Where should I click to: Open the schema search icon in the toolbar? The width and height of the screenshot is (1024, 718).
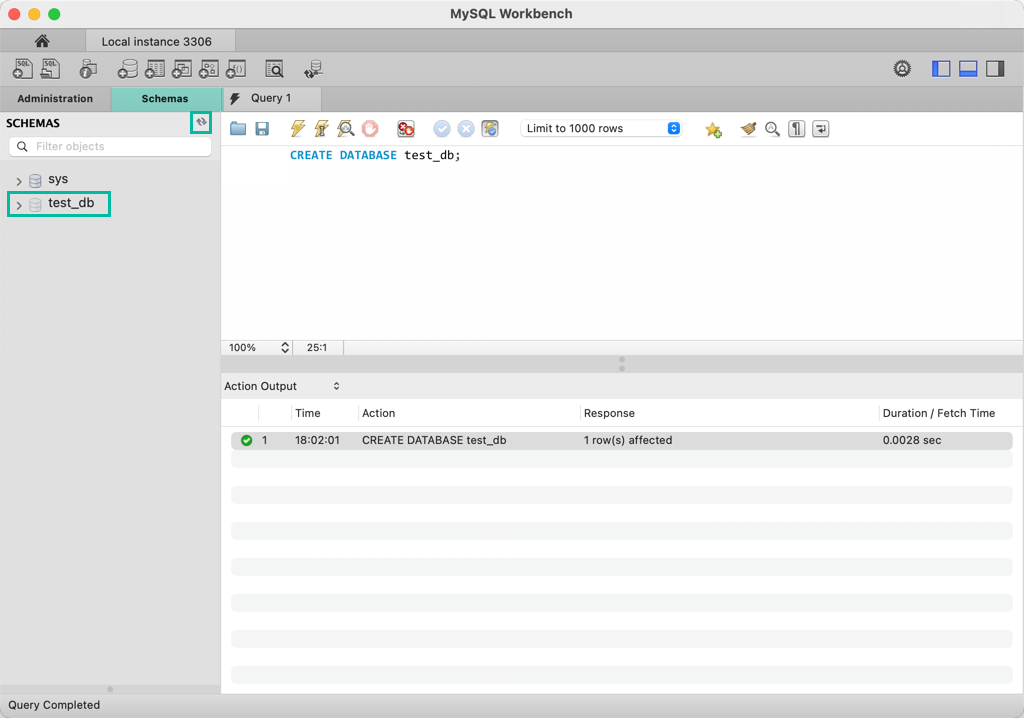coord(273,68)
